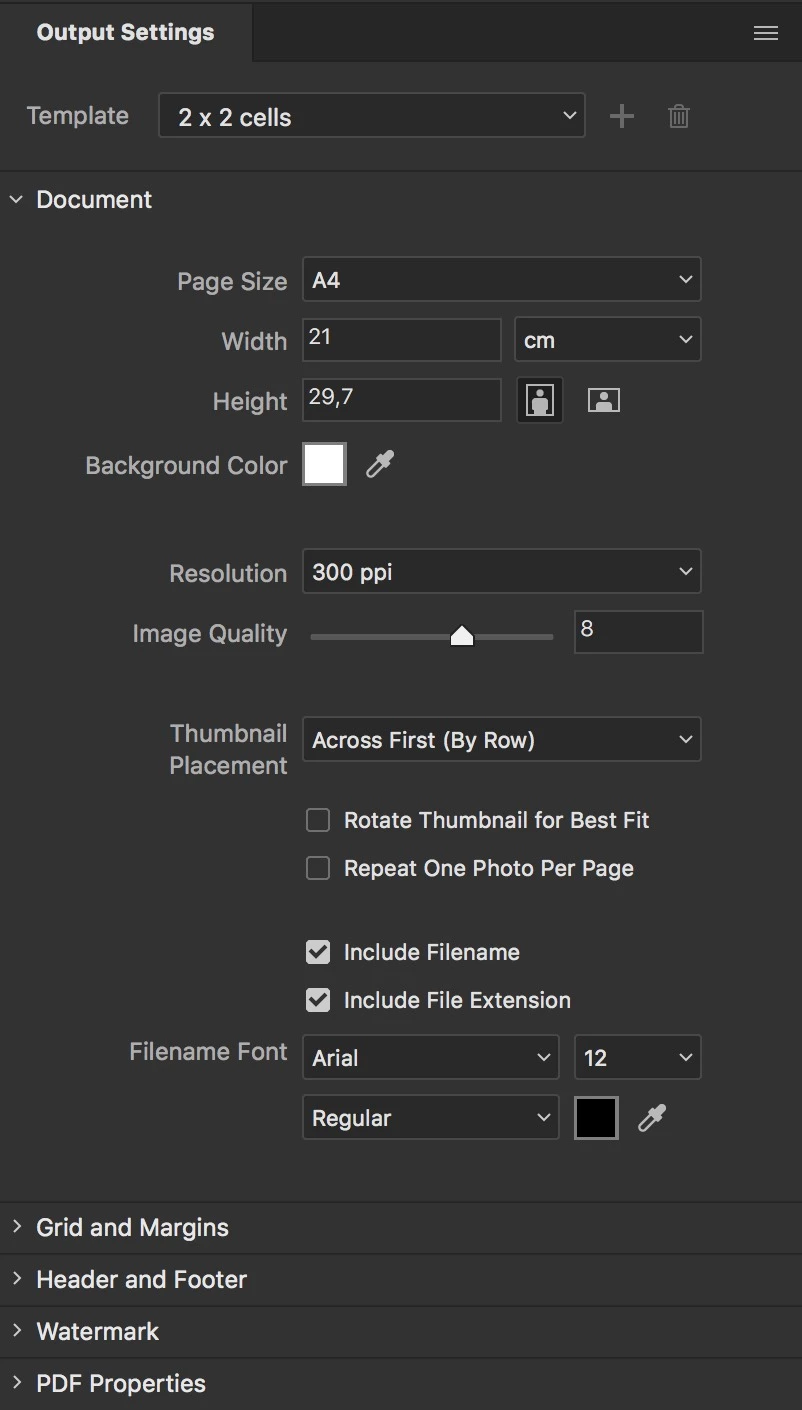Pick filename font color with eyedropper

(x=652, y=1117)
